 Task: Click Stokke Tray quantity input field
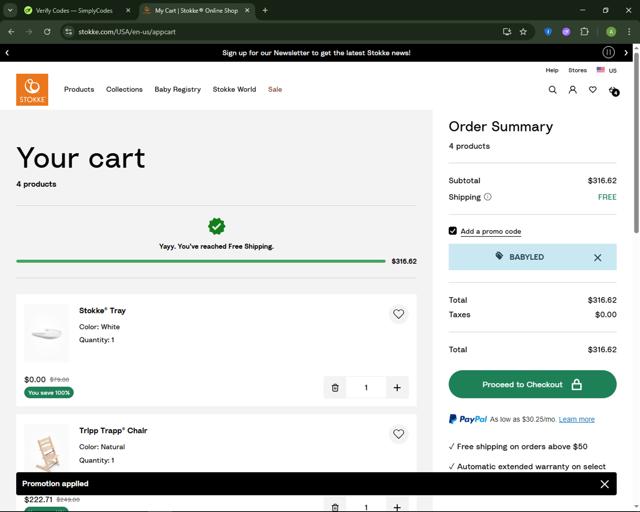pyautogui.click(x=366, y=387)
